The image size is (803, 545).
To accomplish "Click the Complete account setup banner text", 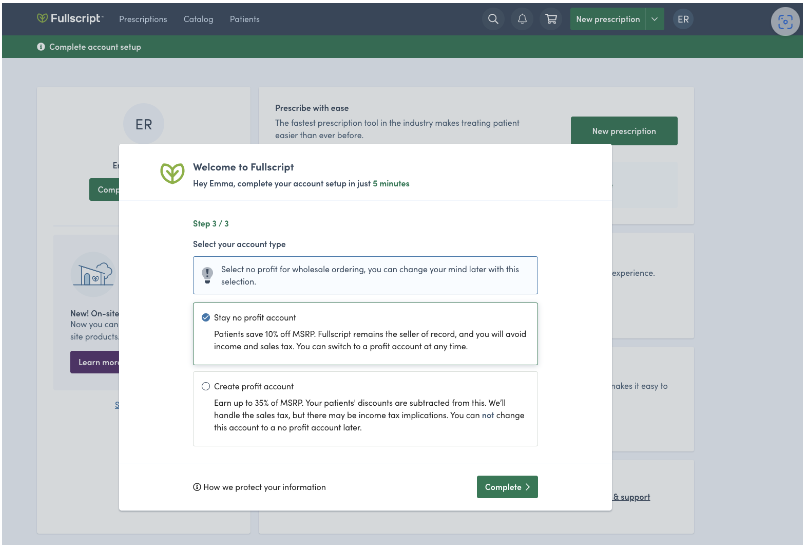I will coord(95,47).
